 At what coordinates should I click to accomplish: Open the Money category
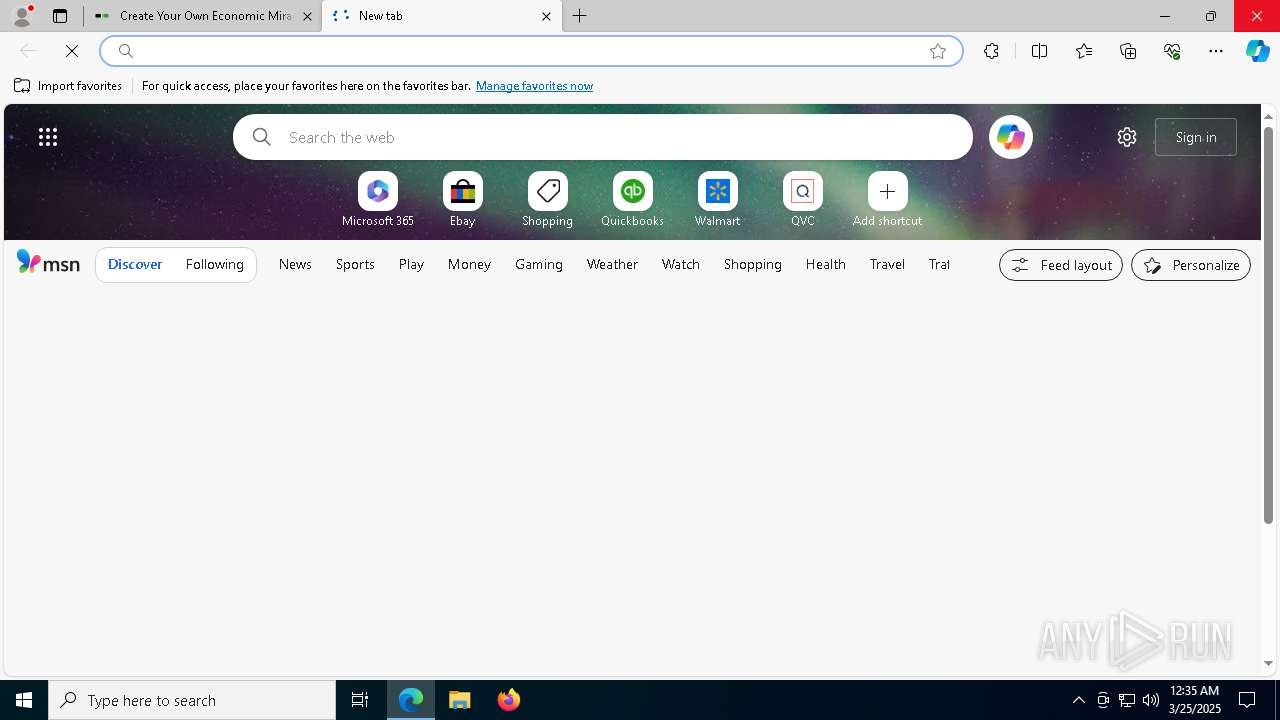[469, 264]
